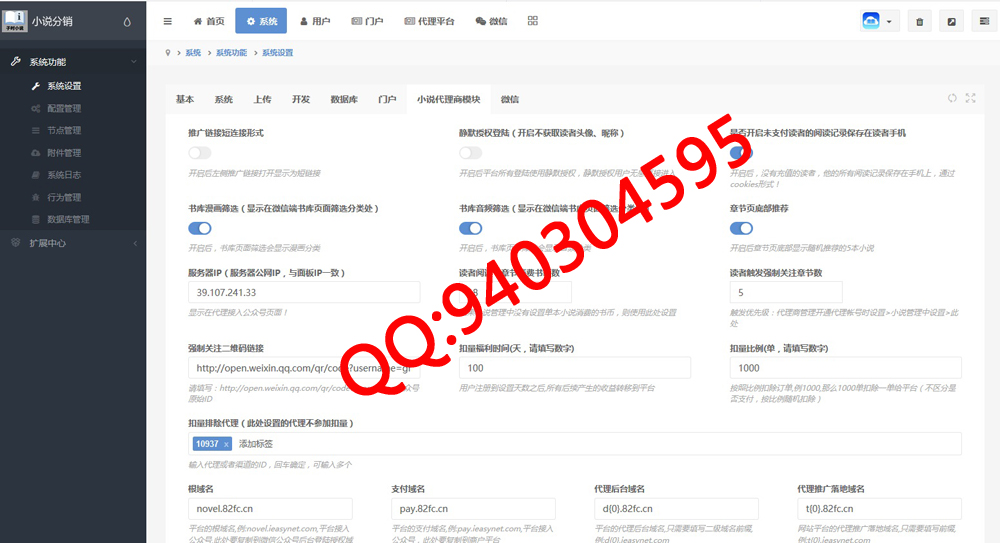
Task: Switch to the 数据库 settings tab
Action: click(x=345, y=99)
